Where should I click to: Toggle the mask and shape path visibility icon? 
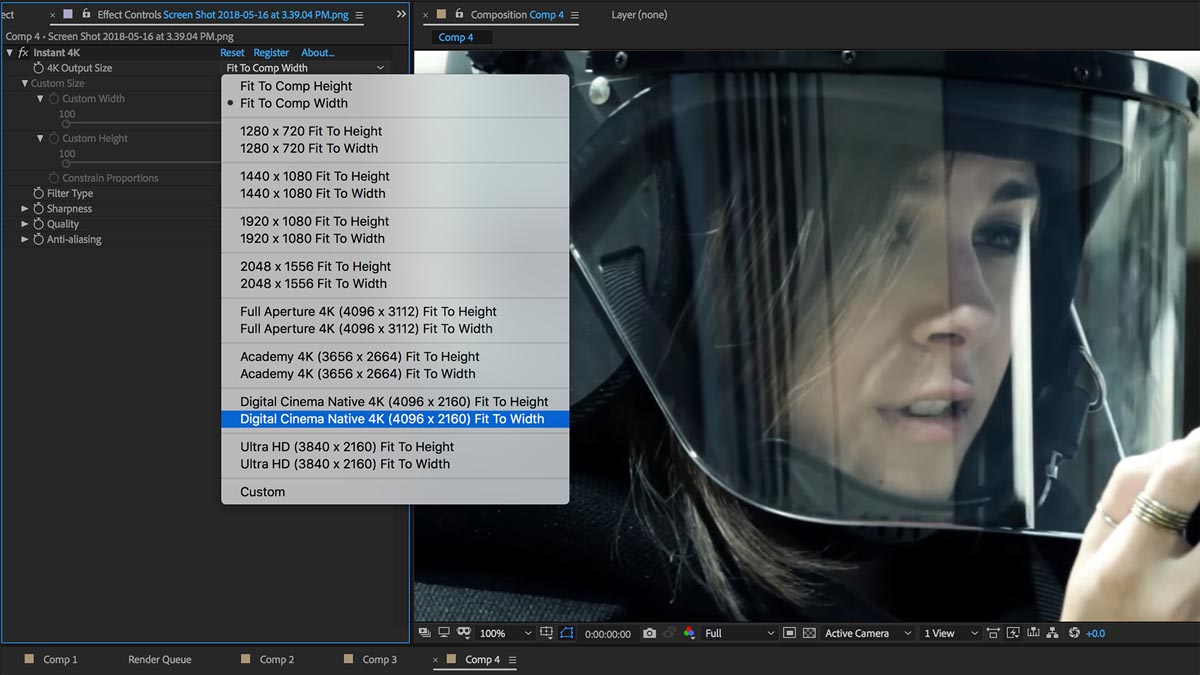[x=567, y=633]
